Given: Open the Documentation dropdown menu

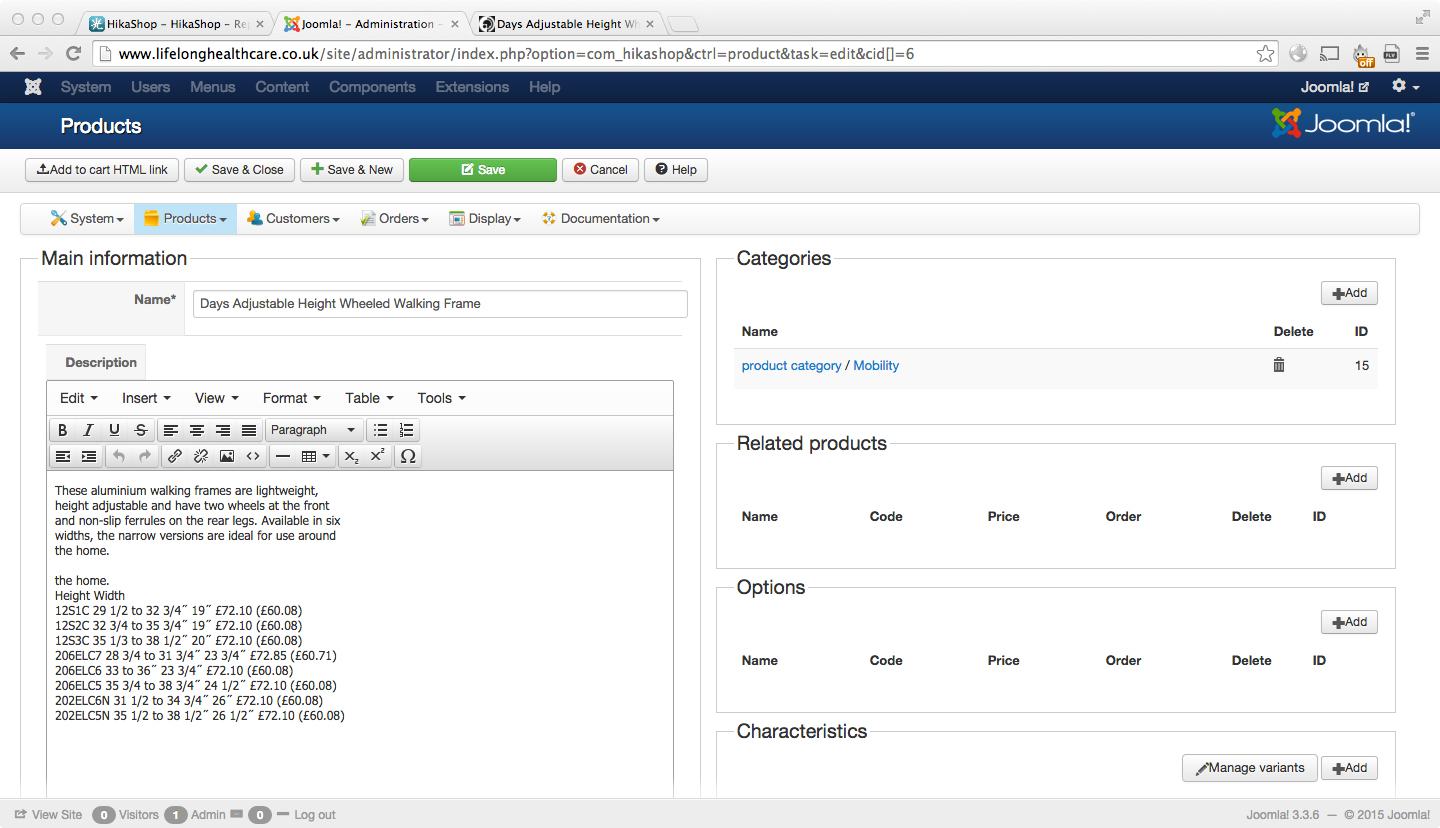Looking at the screenshot, I should pyautogui.click(x=601, y=219).
